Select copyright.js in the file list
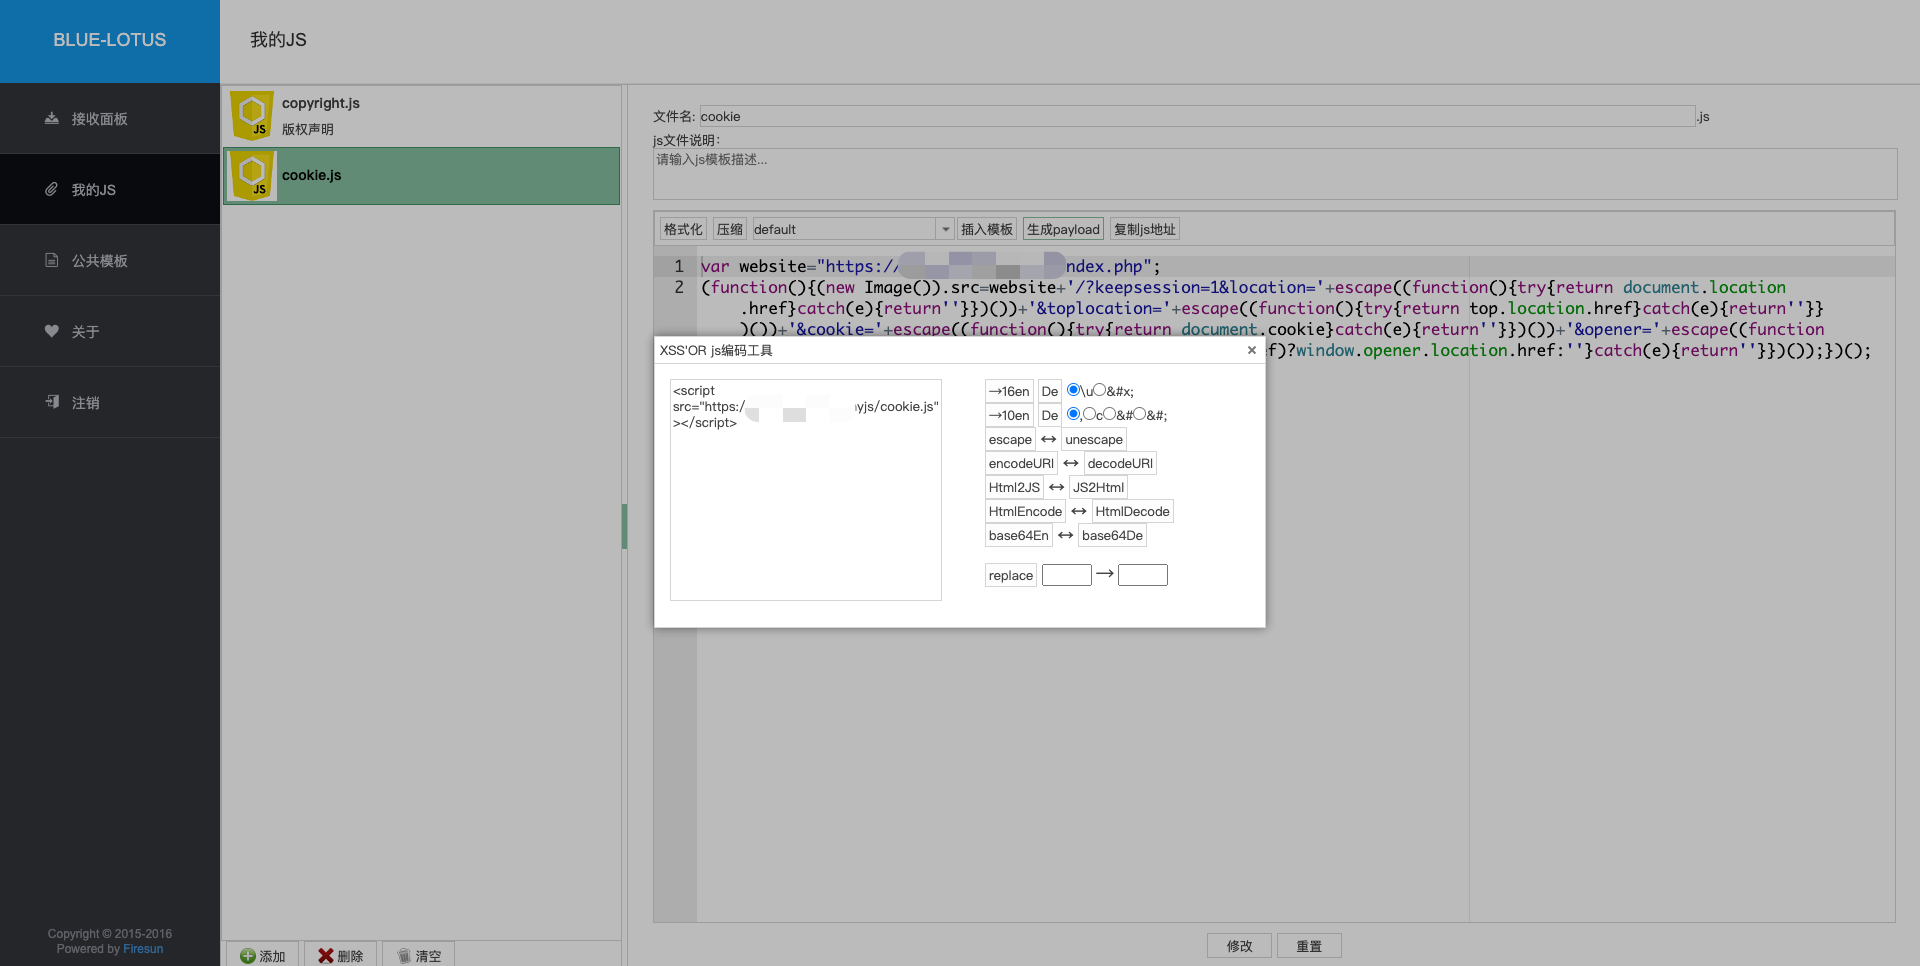 pos(421,116)
